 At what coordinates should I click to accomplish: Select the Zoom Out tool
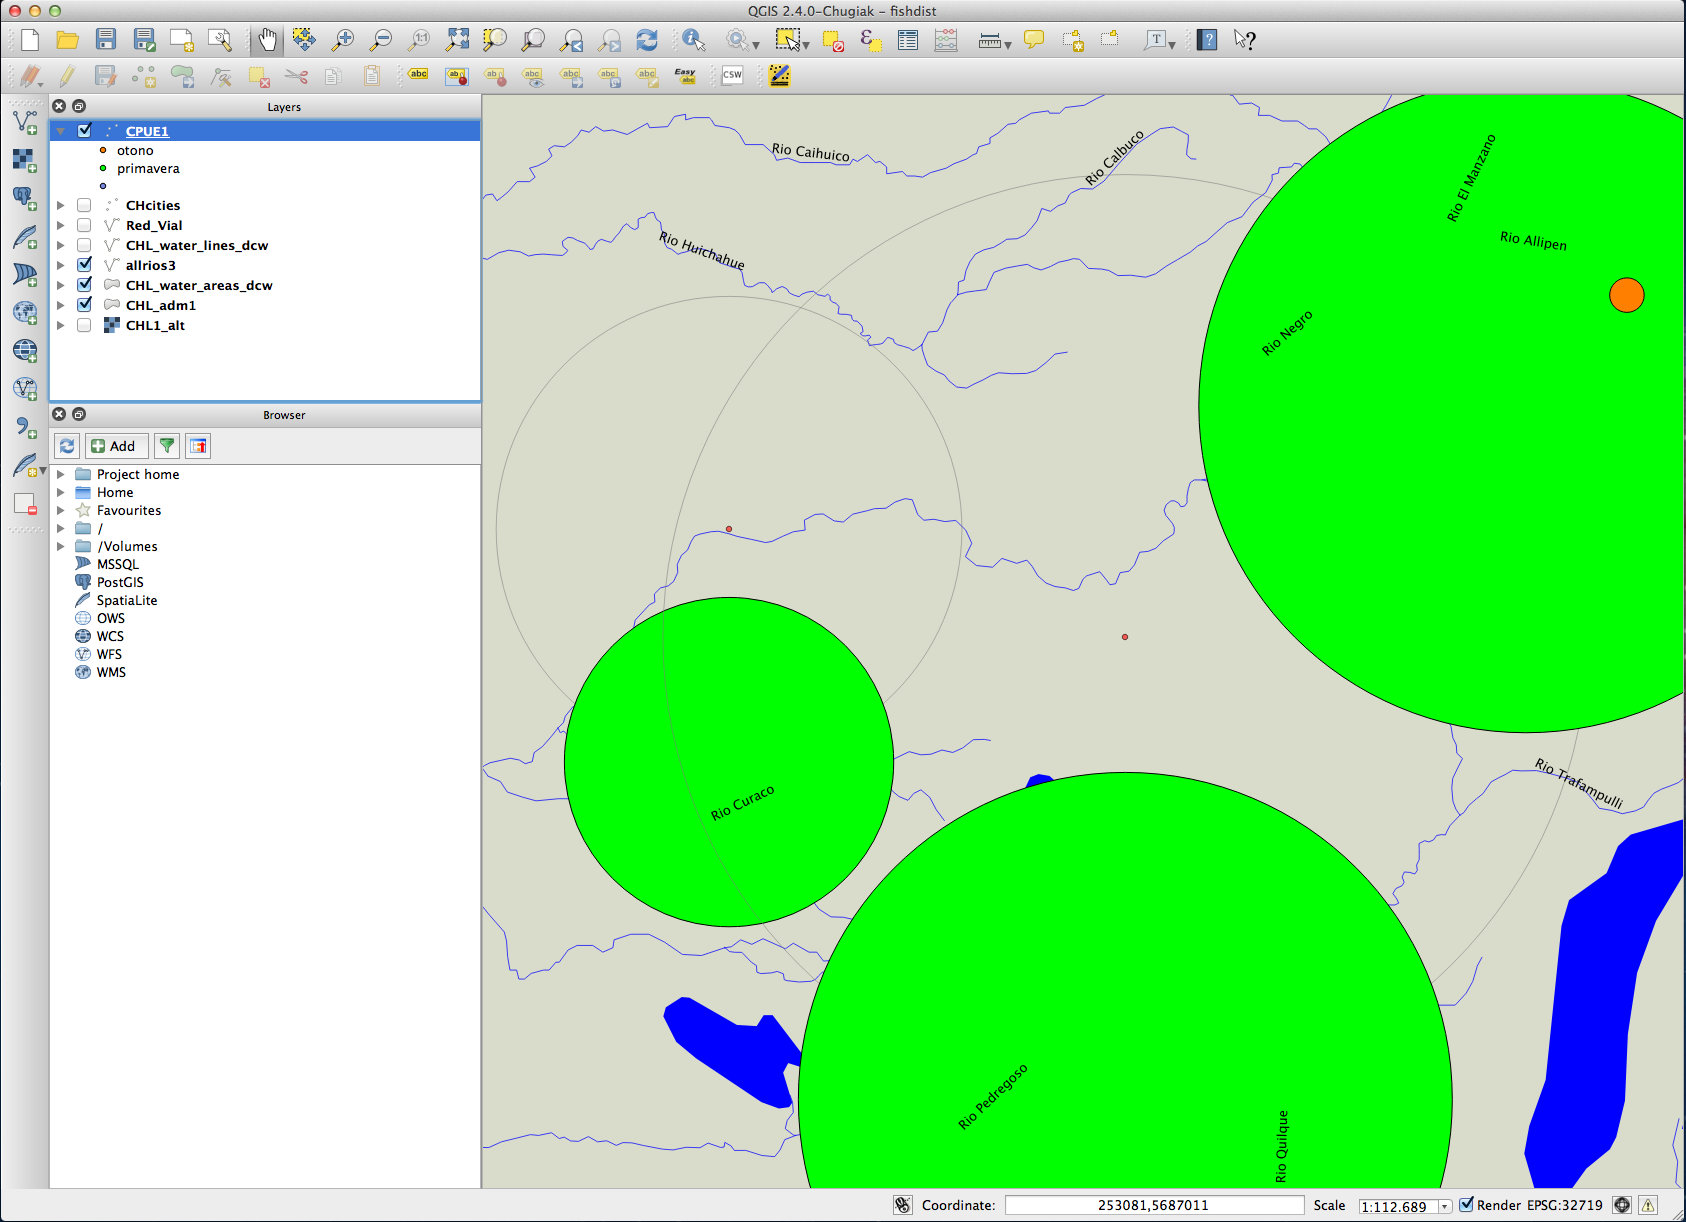[x=381, y=40]
